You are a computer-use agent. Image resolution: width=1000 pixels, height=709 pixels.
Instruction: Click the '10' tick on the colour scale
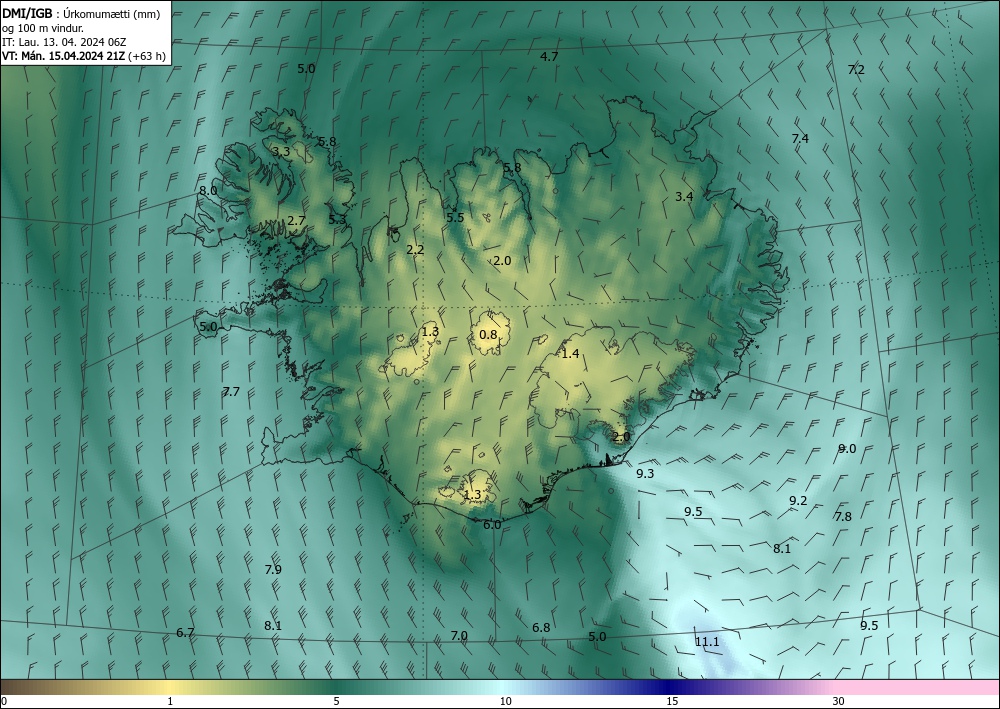tap(505, 701)
